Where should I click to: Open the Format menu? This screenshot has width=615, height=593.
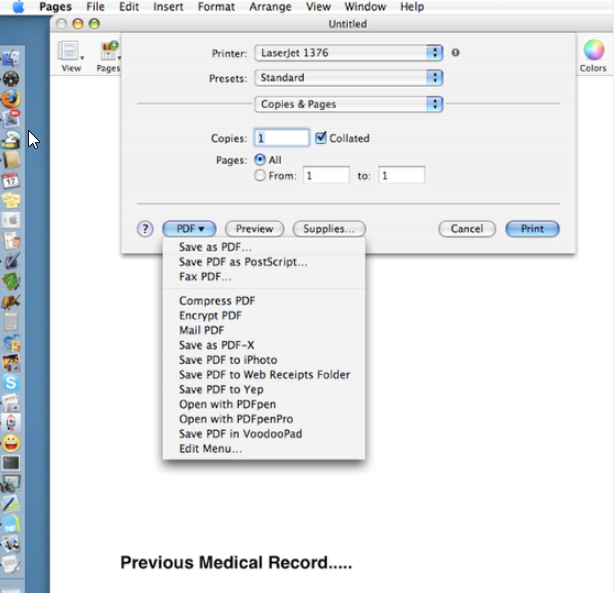pyautogui.click(x=216, y=7)
